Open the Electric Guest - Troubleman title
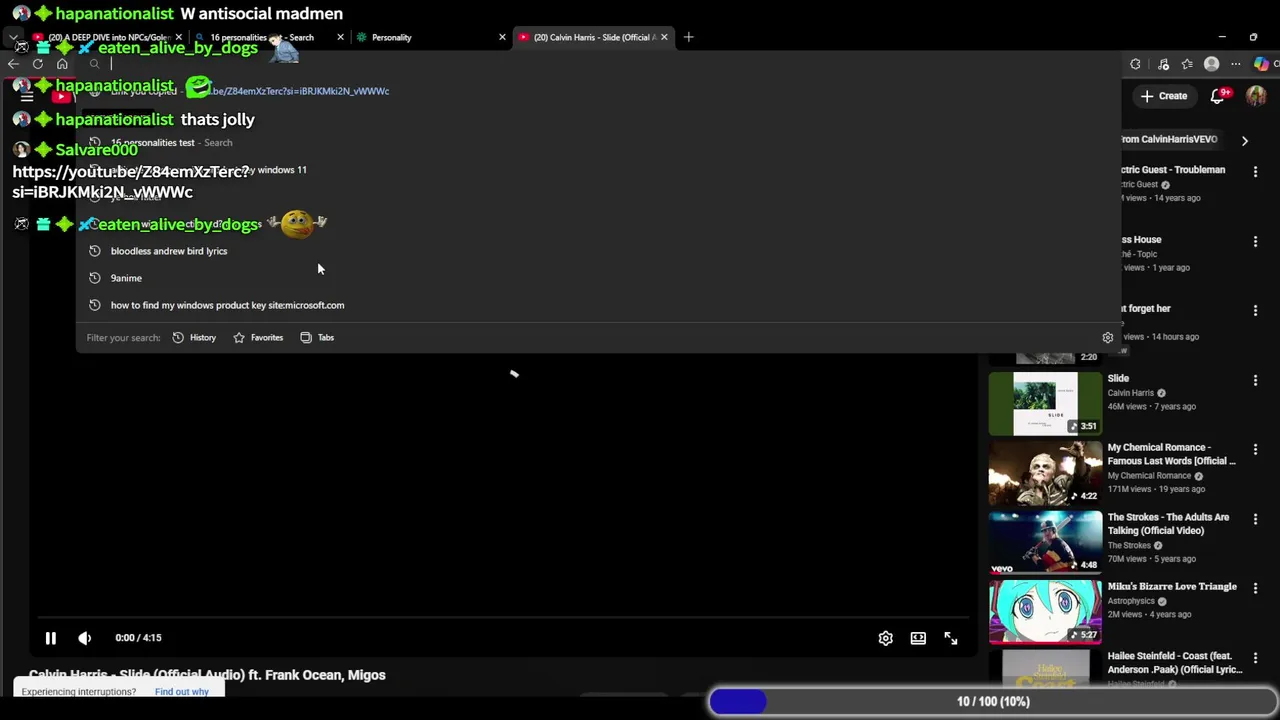Image resolution: width=1280 pixels, height=720 pixels. click(x=1173, y=170)
